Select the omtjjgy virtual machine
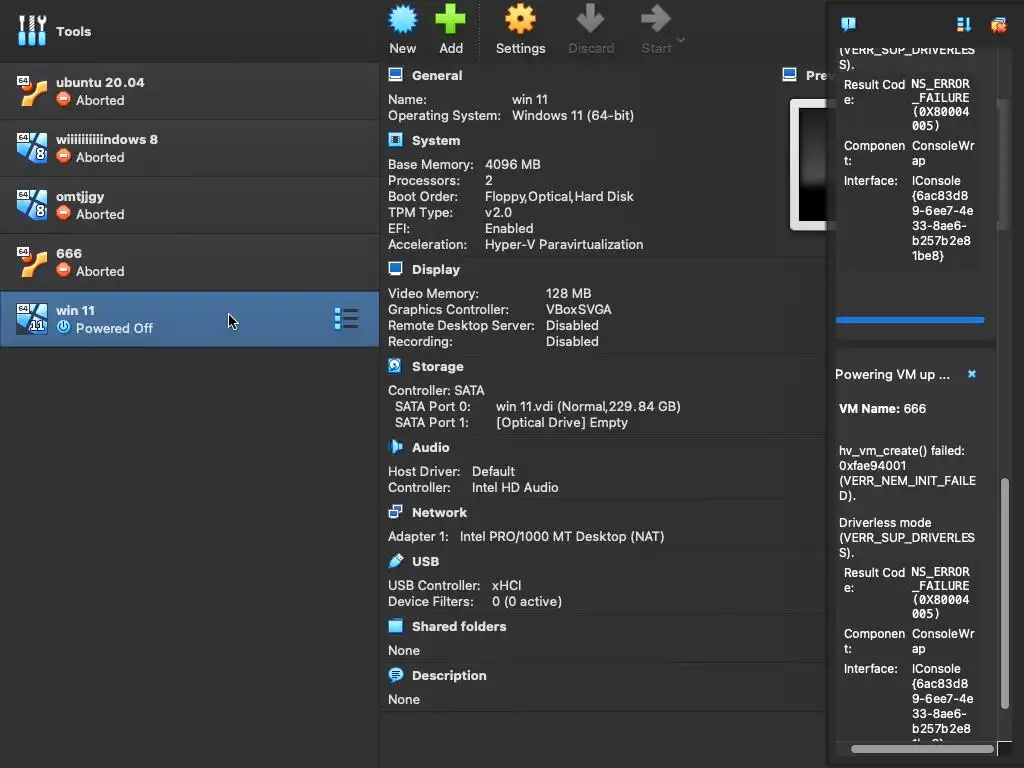 click(189, 204)
